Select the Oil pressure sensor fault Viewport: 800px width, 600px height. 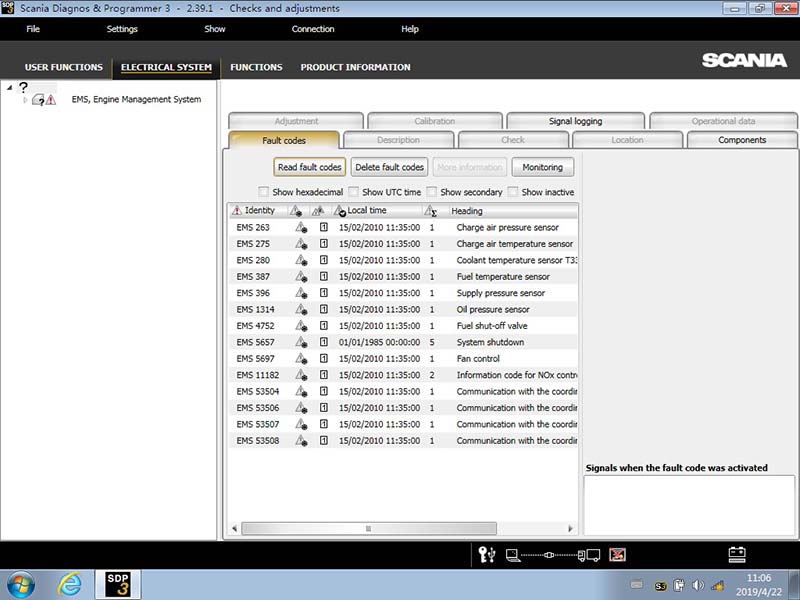pos(493,309)
